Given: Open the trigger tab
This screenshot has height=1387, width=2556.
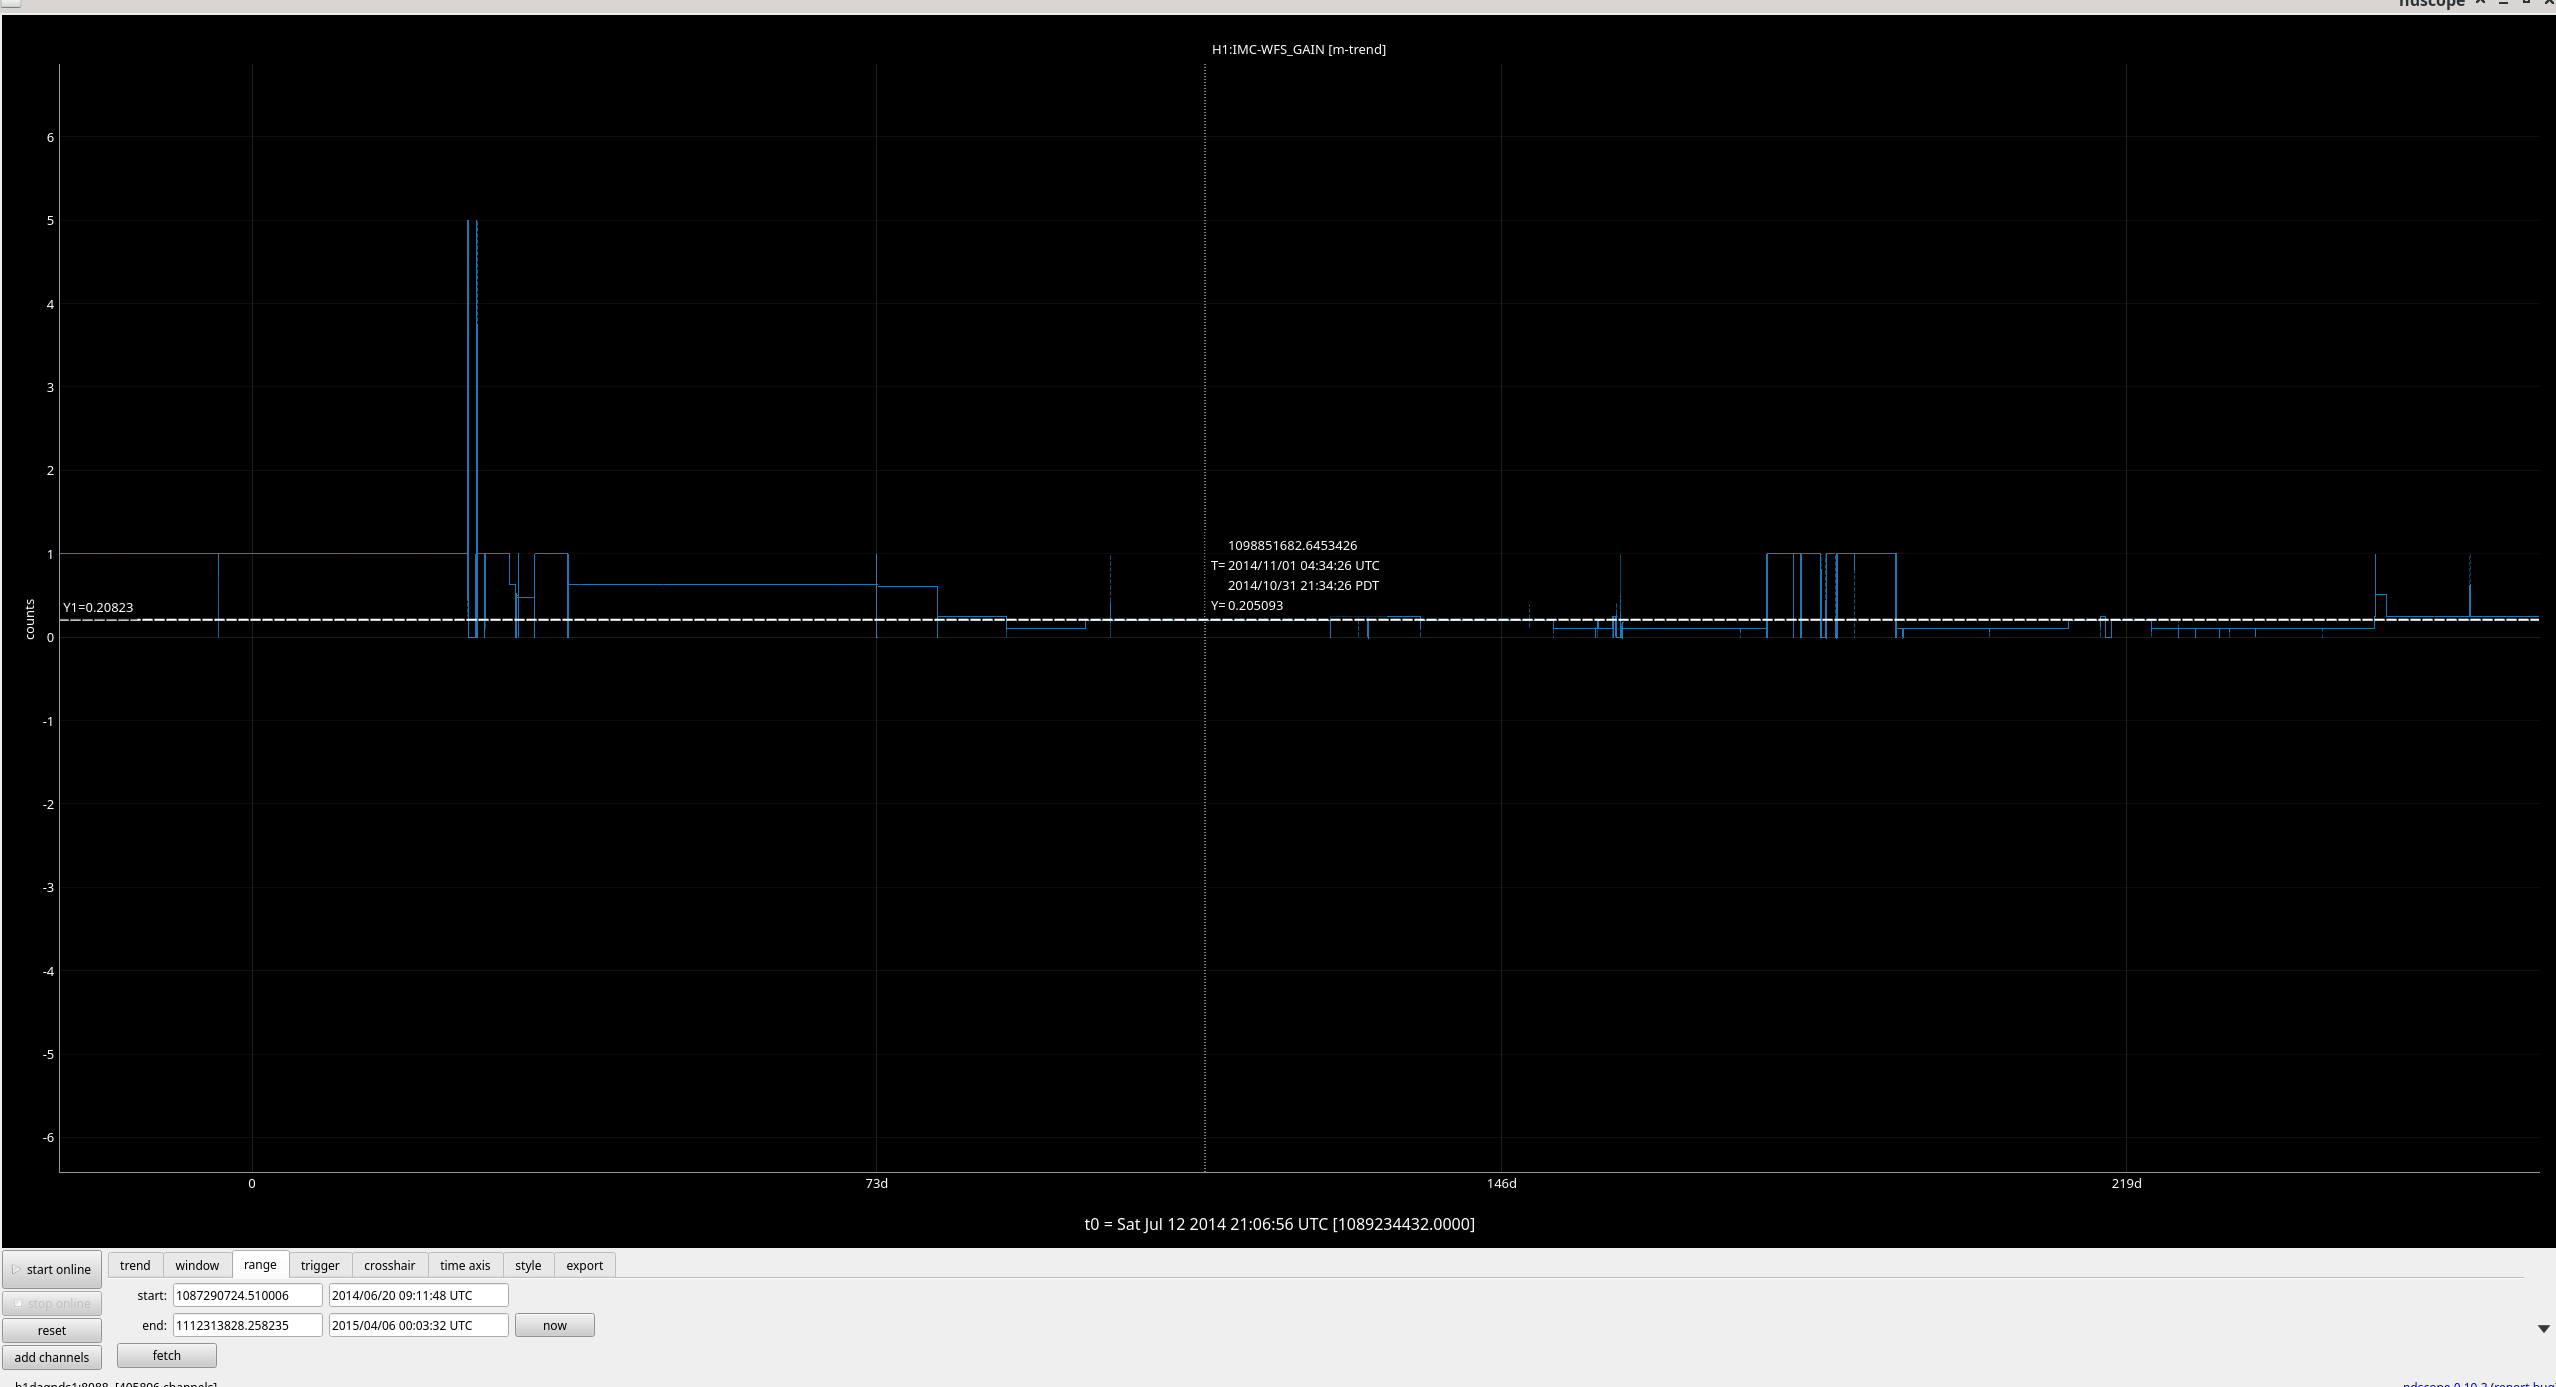Looking at the screenshot, I should [320, 1265].
